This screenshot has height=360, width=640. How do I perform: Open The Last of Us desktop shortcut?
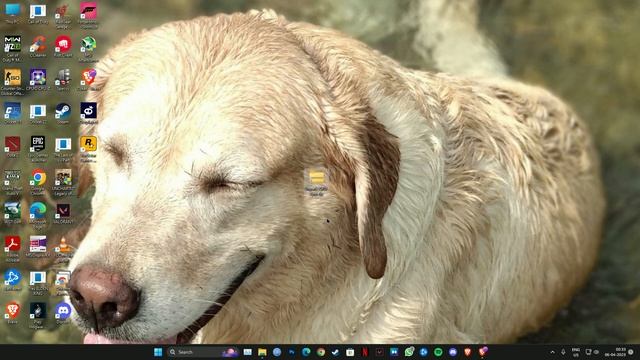click(x=63, y=149)
